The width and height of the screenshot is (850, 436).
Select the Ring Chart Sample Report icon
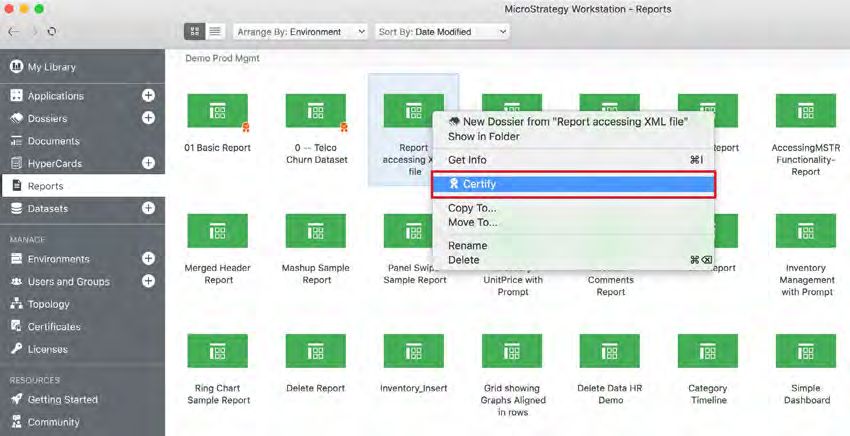(217, 351)
